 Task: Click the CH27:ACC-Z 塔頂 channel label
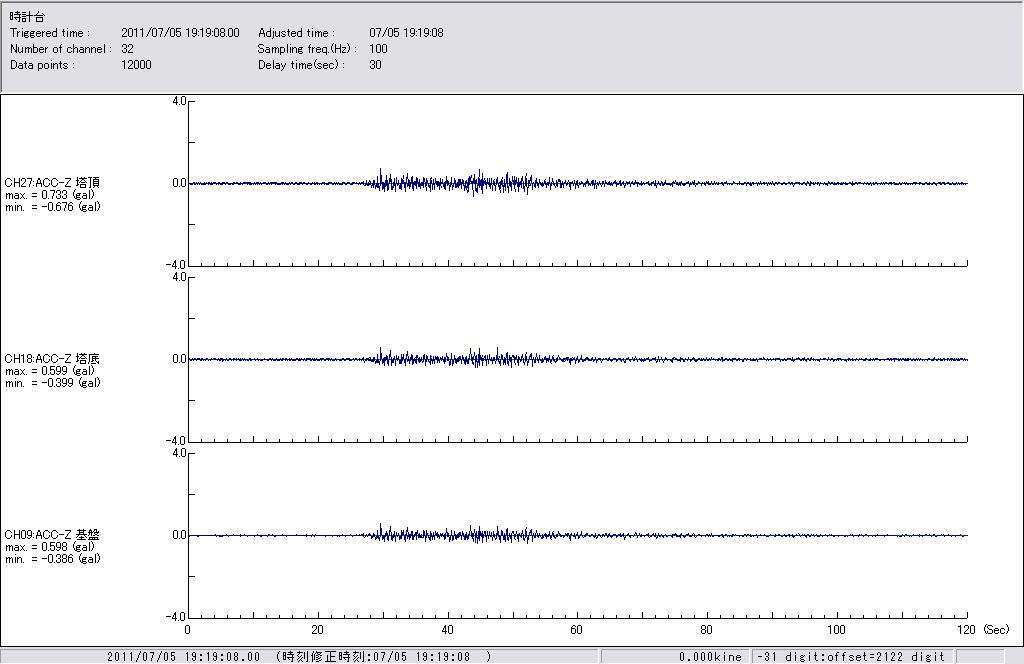52,183
